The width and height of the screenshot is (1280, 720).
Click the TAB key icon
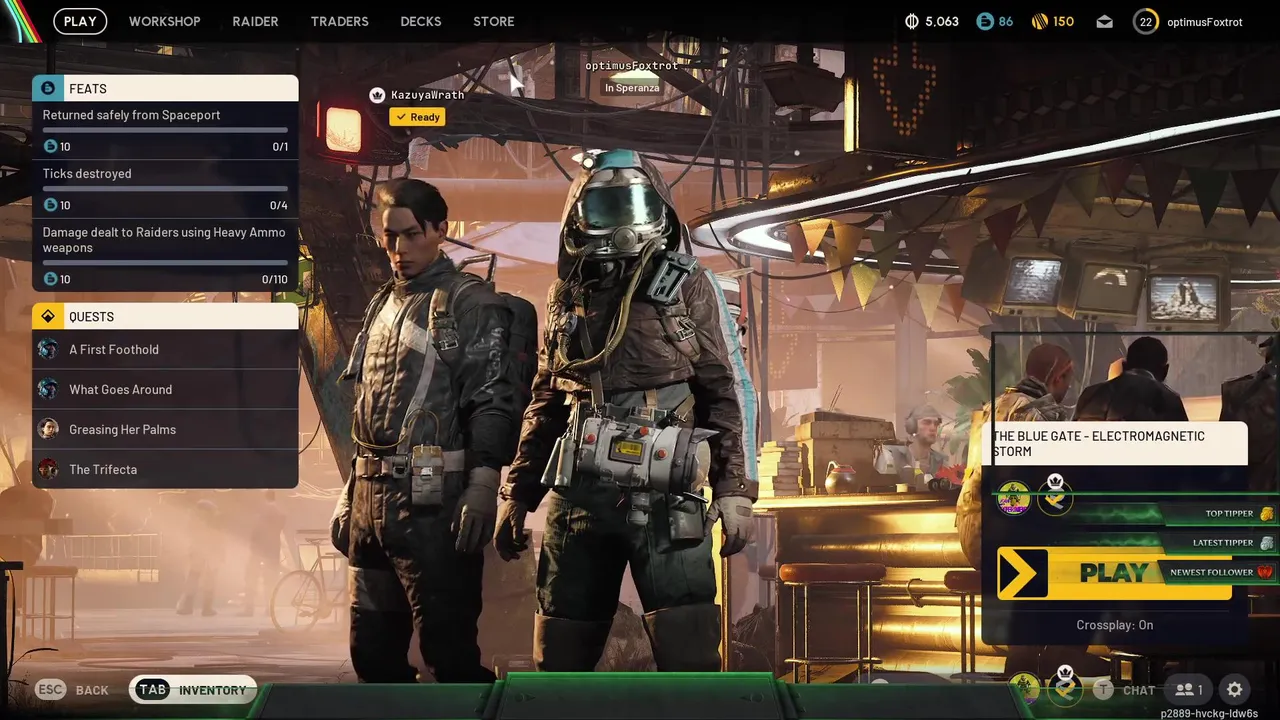152,689
